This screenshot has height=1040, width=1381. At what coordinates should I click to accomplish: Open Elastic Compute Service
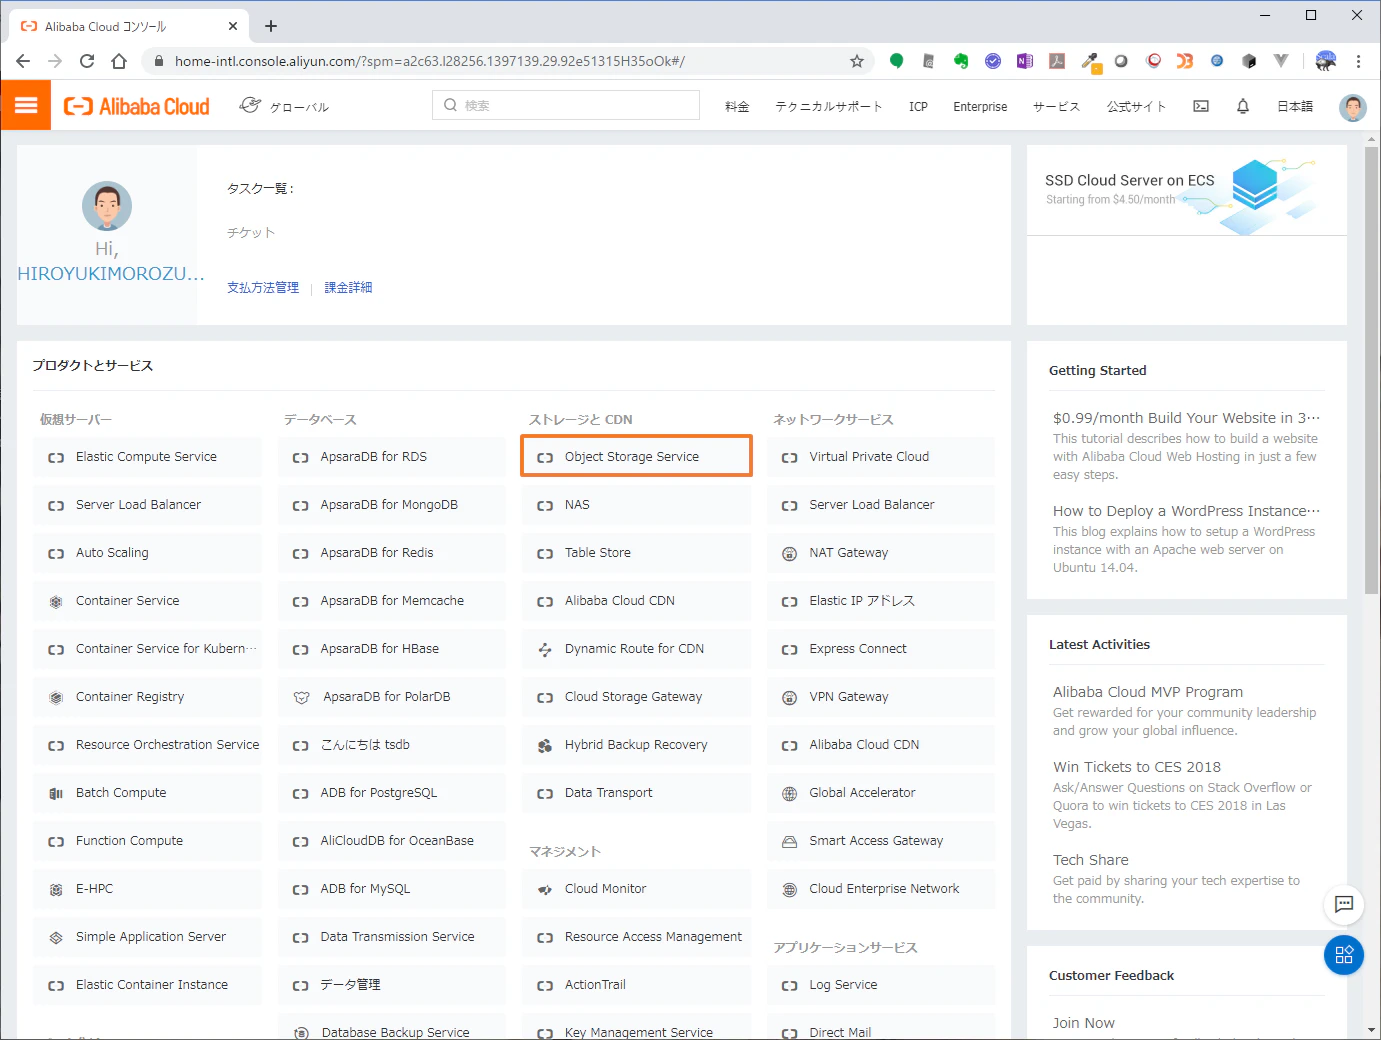click(x=147, y=456)
